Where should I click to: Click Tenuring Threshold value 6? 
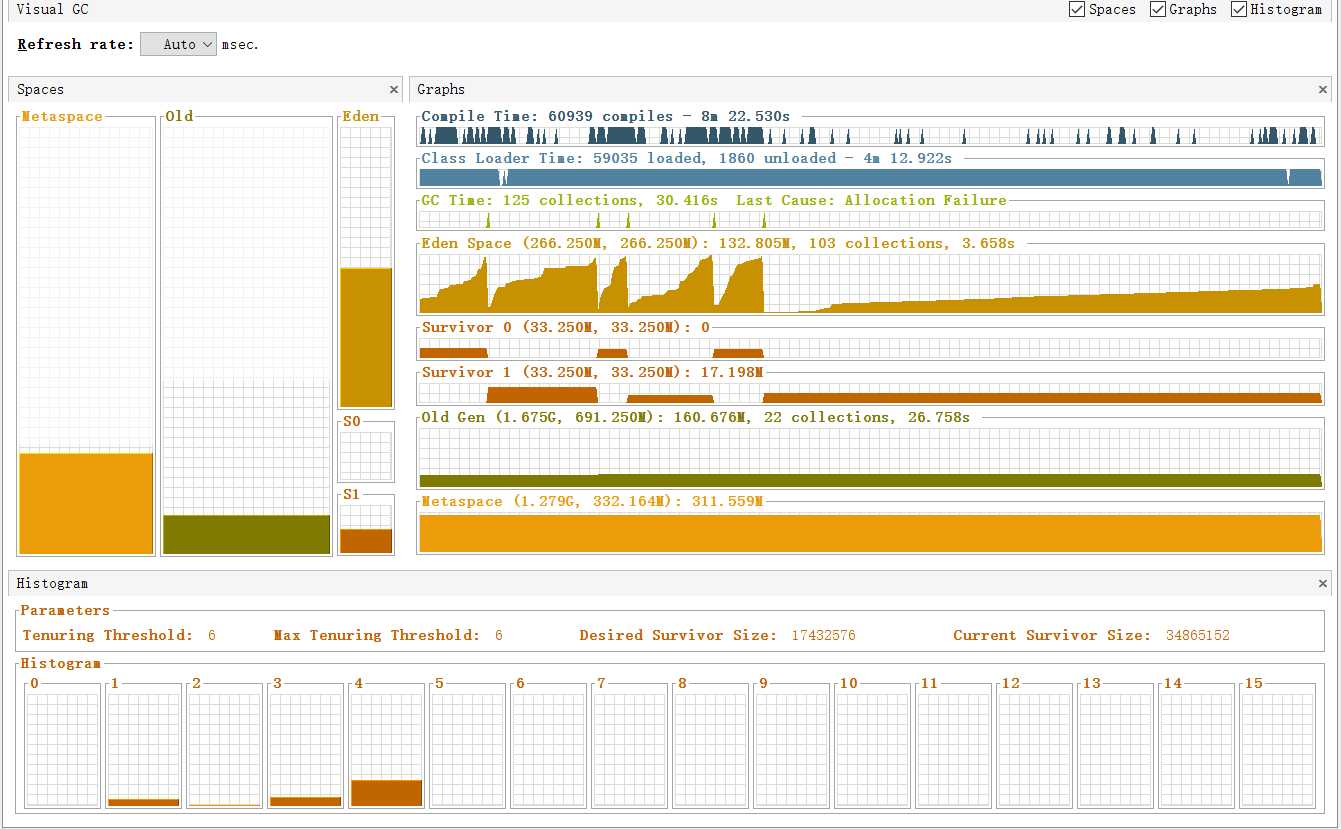[212, 635]
